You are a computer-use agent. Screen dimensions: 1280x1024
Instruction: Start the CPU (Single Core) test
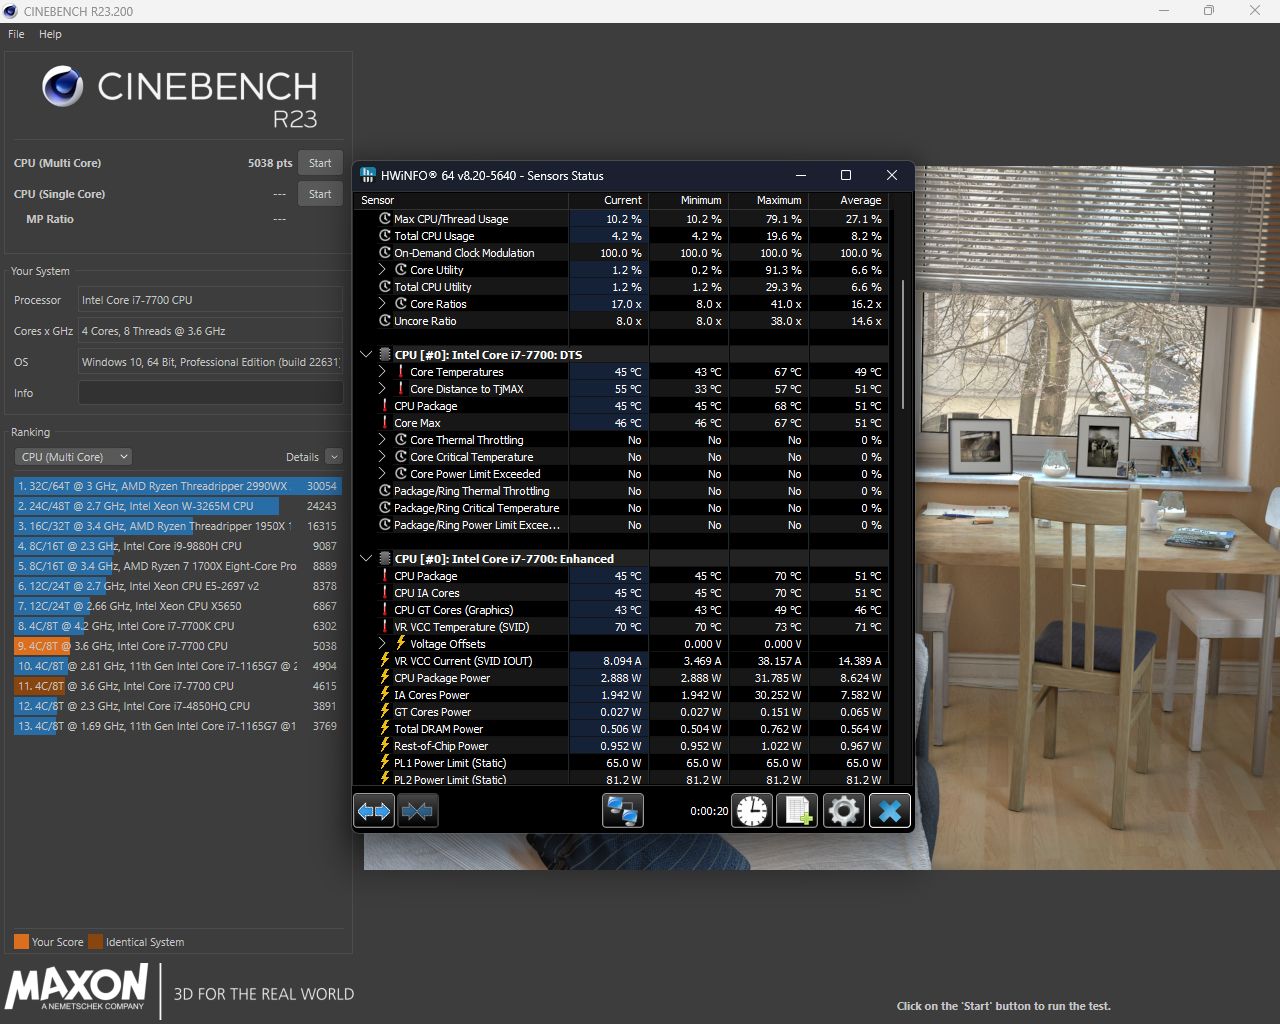320,194
